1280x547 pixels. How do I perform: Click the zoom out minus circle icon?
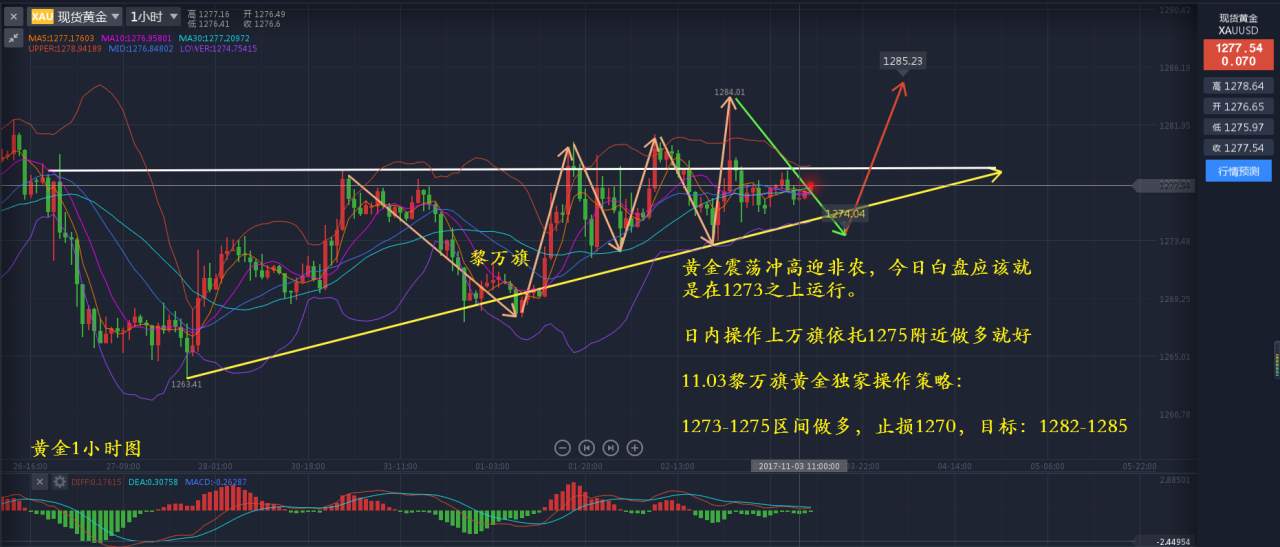point(562,447)
